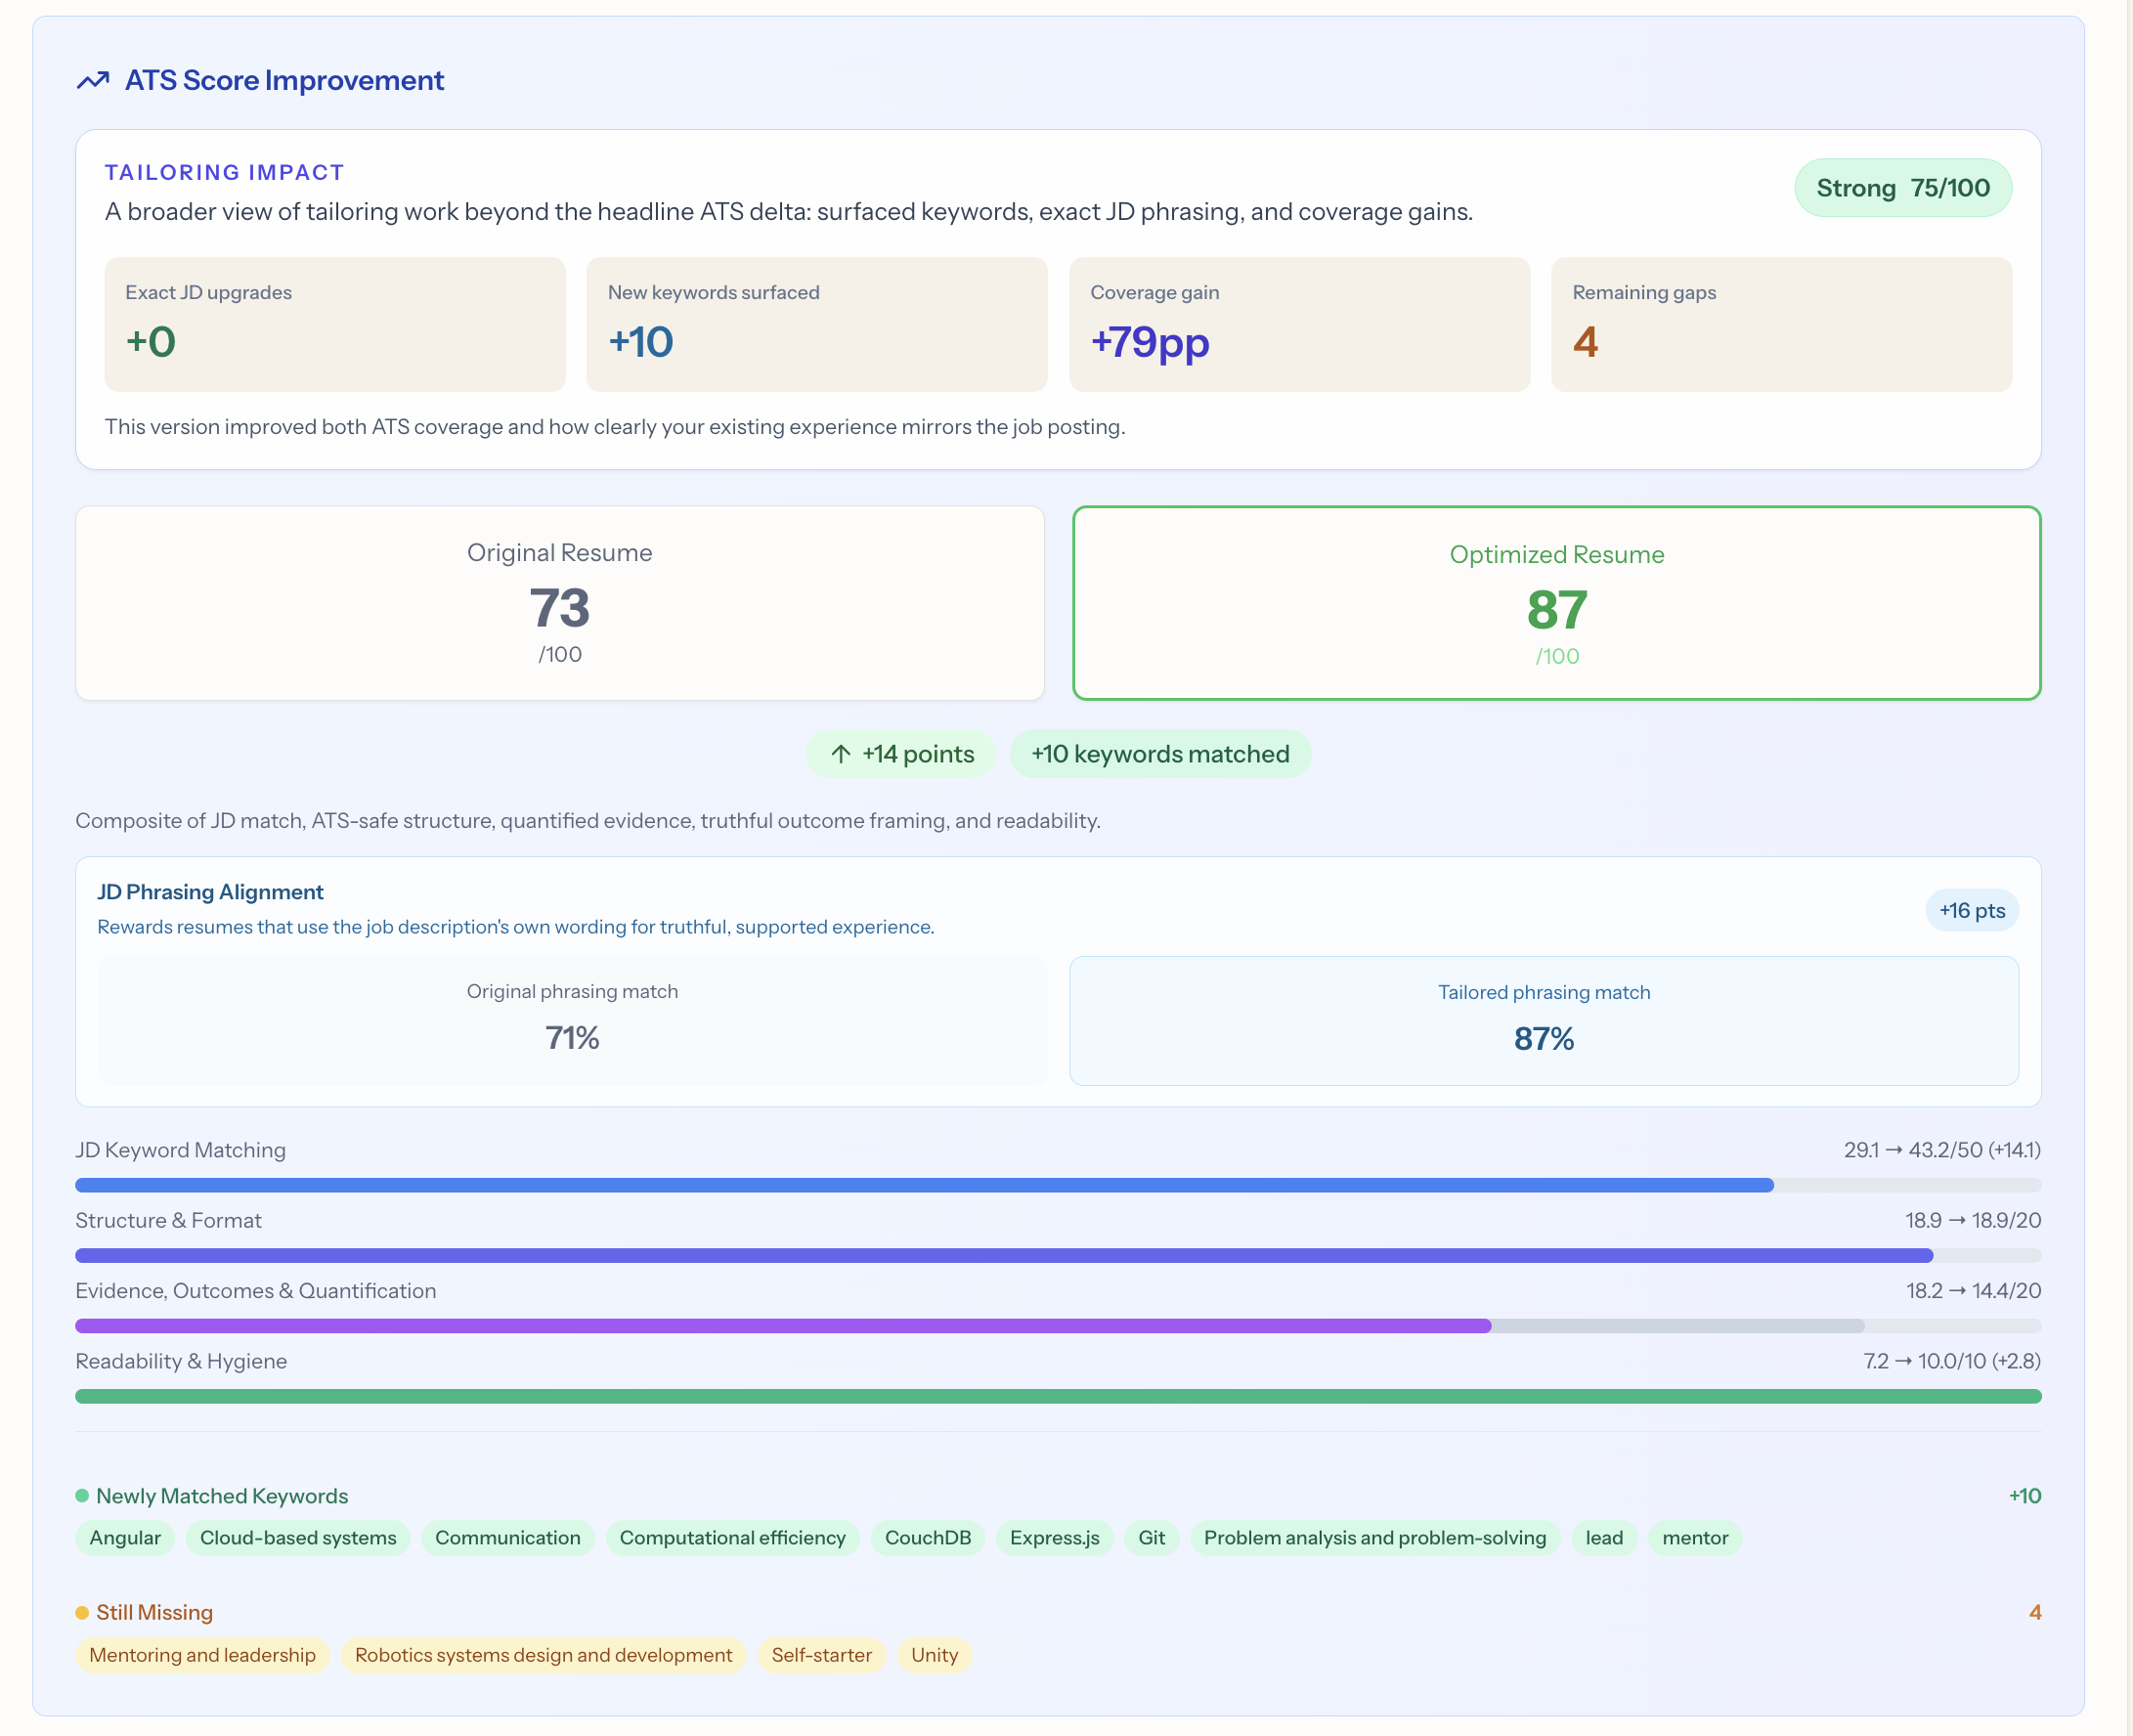Viewport: 2133px width, 1736px height.
Task: Click the CouchDB keyword chip
Action: [928, 1538]
